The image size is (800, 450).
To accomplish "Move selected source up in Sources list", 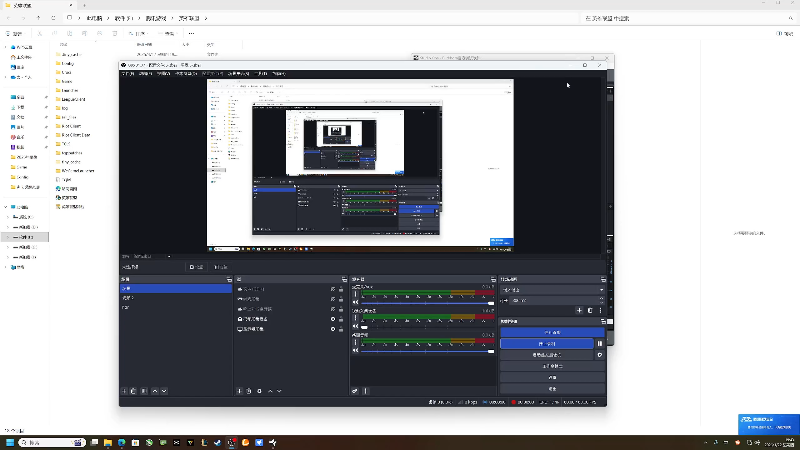I will (x=270, y=391).
